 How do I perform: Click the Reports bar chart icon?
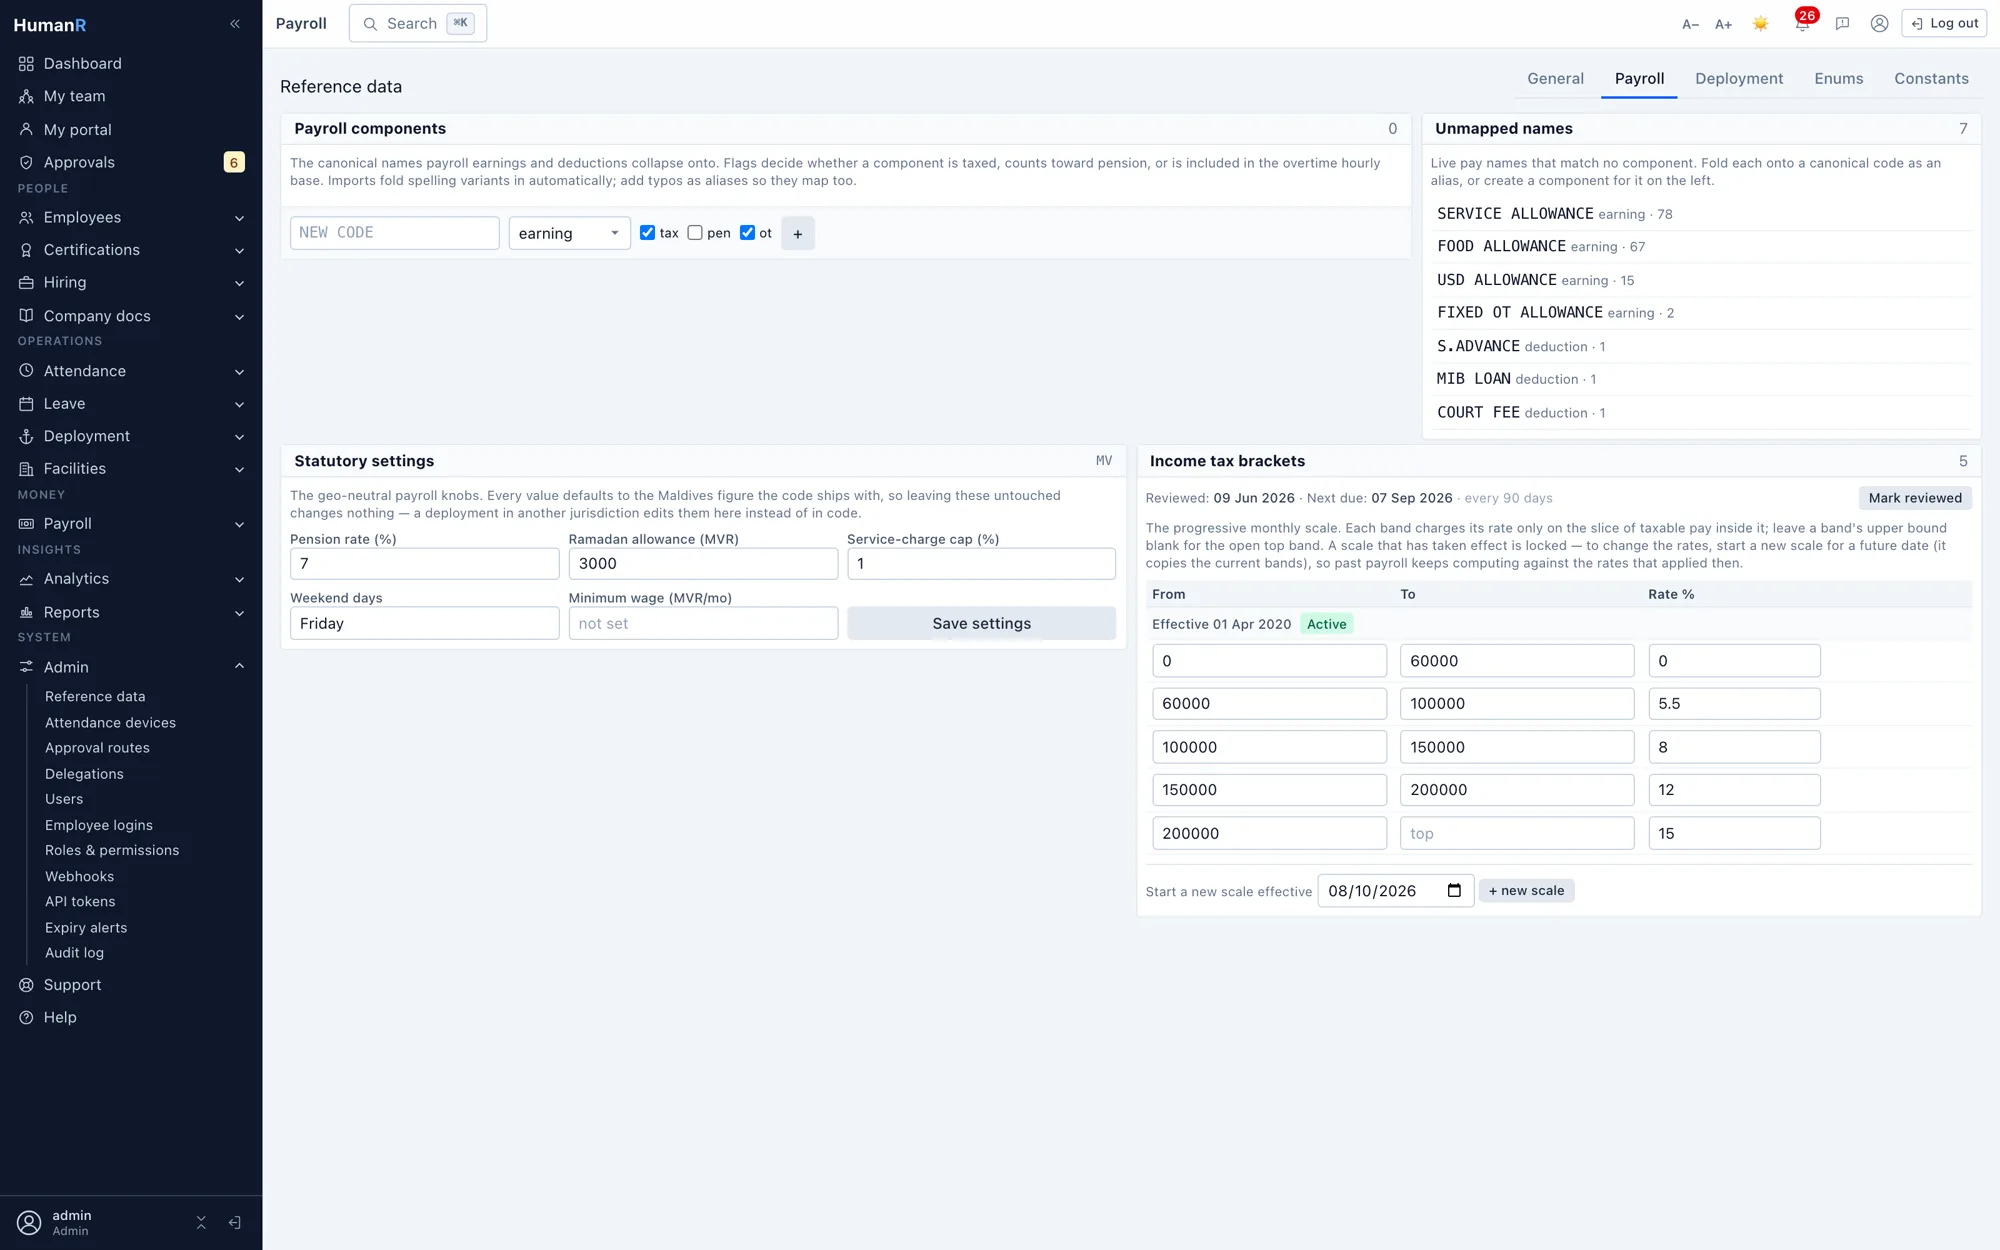pyautogui.click(x=26, y=613)
